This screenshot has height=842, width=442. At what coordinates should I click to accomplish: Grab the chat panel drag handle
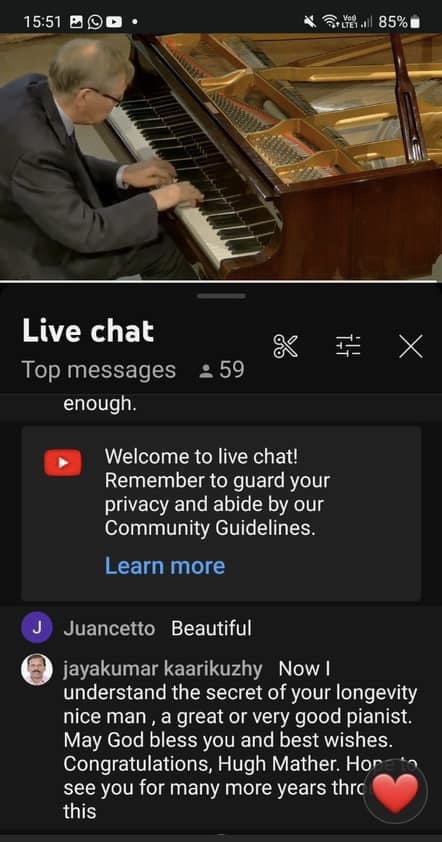point(221,296)
